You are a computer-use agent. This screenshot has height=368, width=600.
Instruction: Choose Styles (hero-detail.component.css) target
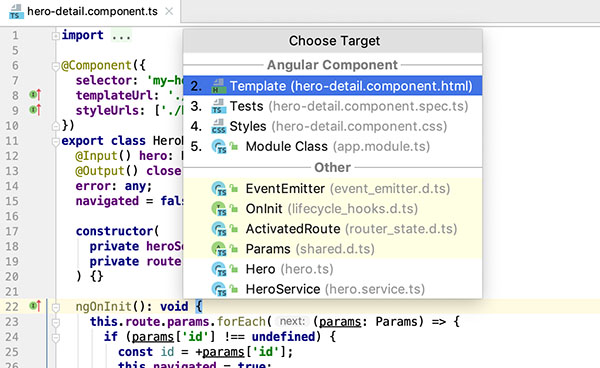click(333, 126)
